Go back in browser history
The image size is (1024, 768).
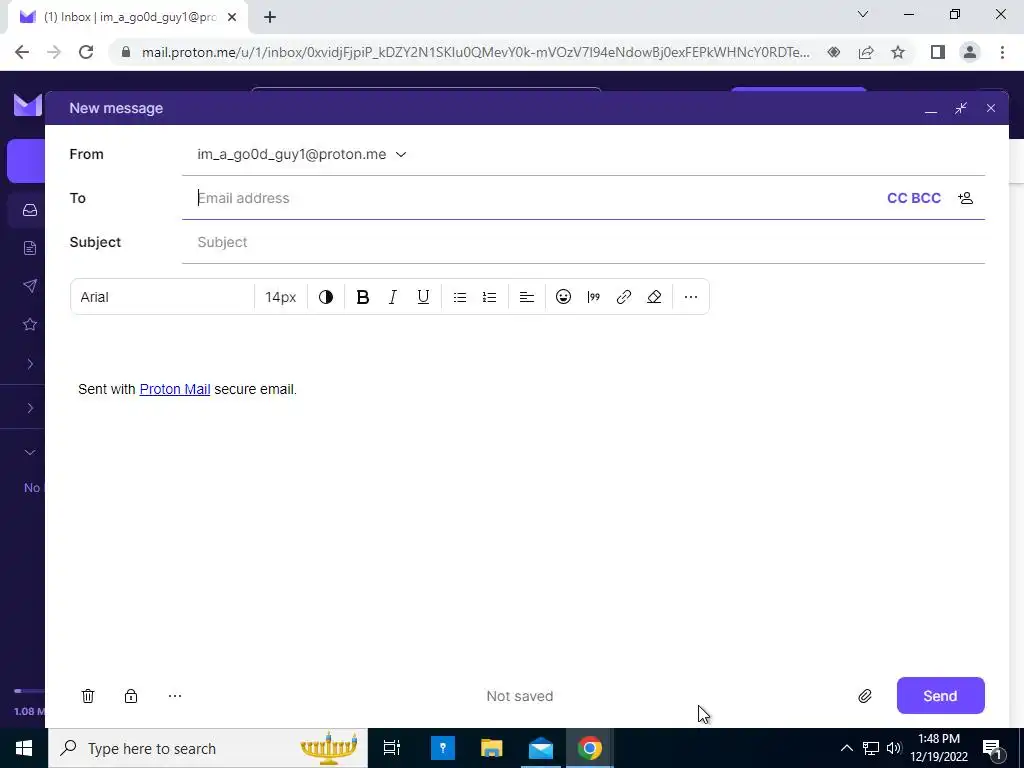tap(22, 52)
